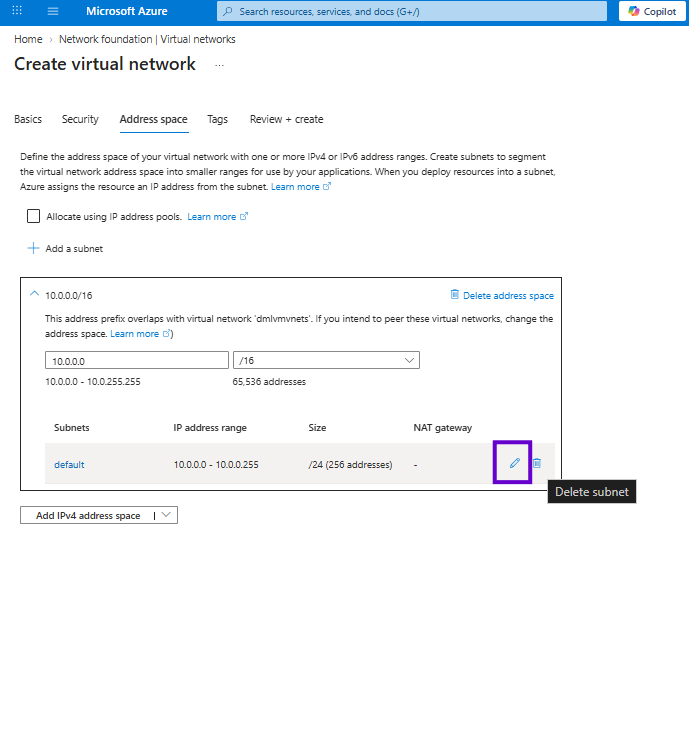Enable Allocate using IP address pools checkbox
Image resolution: width=689 pixels, height=736 pixels.
33,216
